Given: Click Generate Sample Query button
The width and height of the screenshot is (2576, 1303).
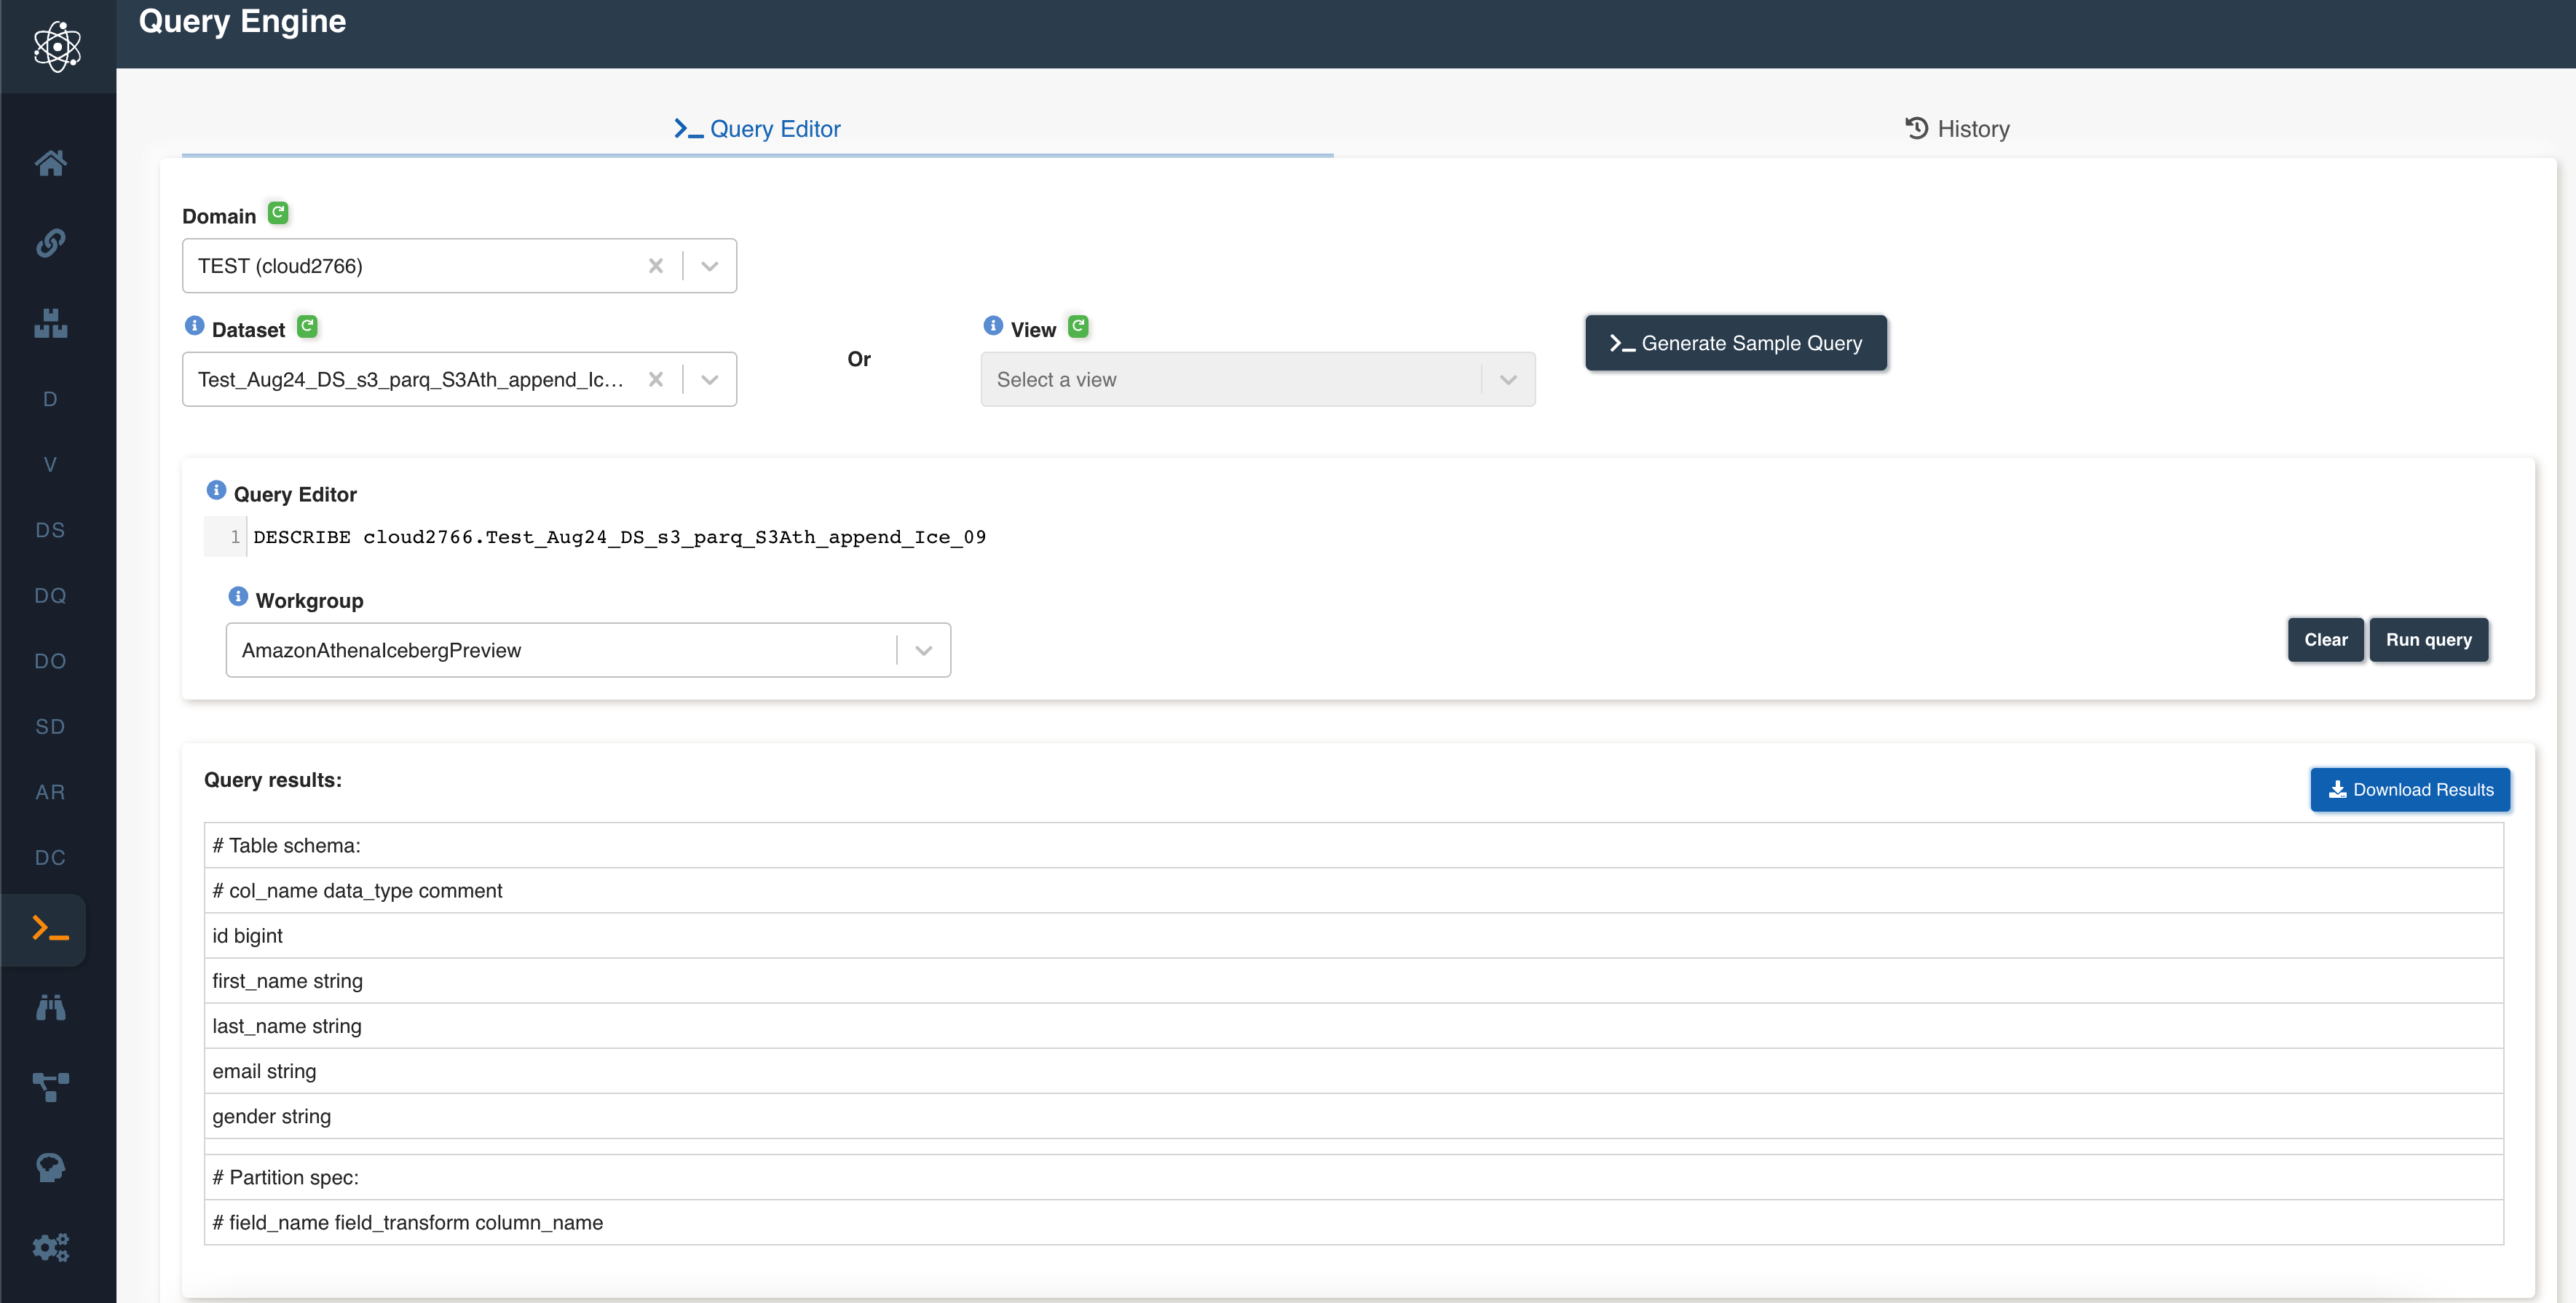Looking at the screenshot, I should [x=1735, y=343].
